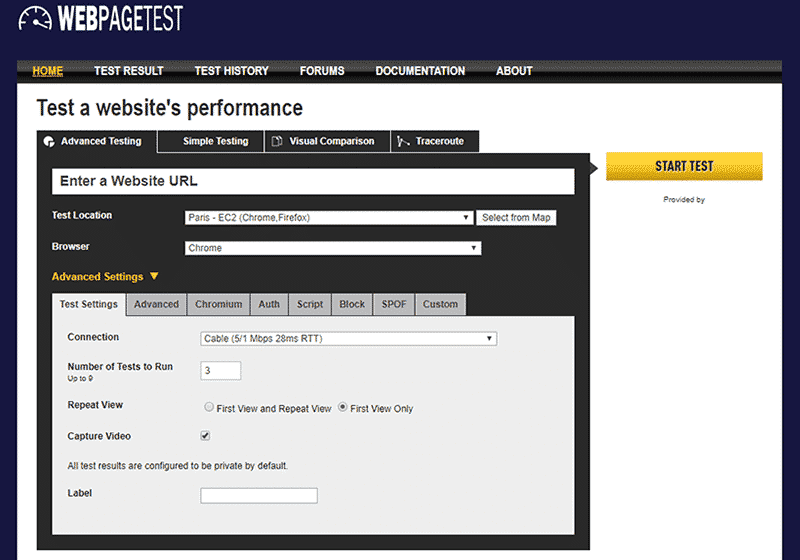Switch to the Simple Testing tab
The width and height of the screenshot is (800, 560).
click(x=215, y=141)
